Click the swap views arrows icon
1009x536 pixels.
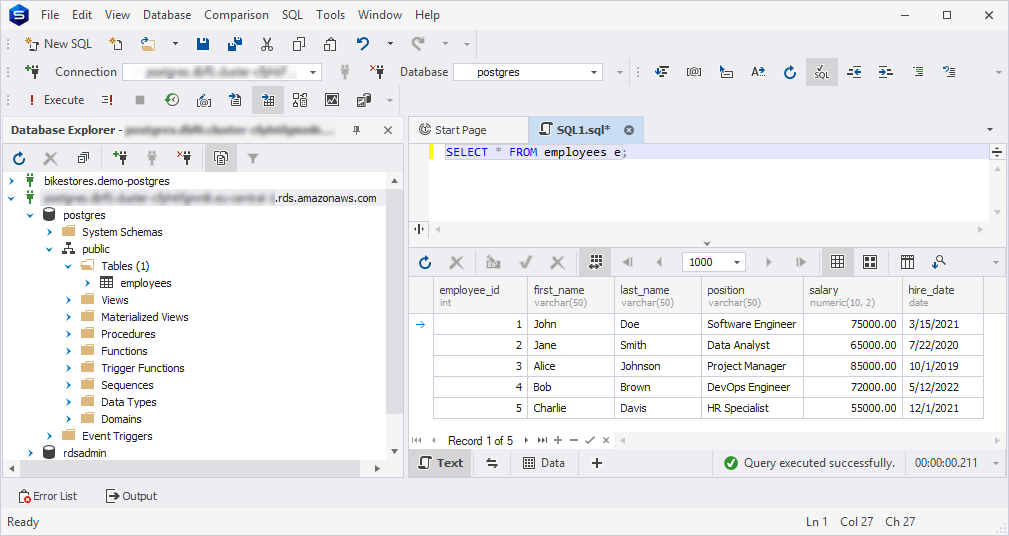[x=492, y=463]
